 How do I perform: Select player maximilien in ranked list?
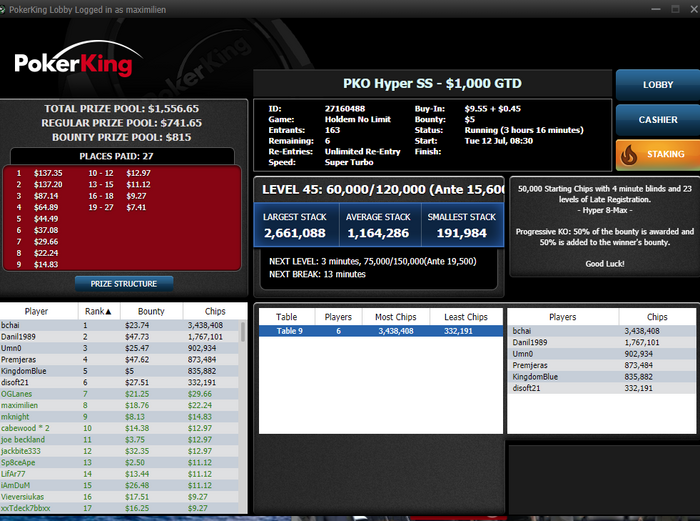tap(120, 405)
